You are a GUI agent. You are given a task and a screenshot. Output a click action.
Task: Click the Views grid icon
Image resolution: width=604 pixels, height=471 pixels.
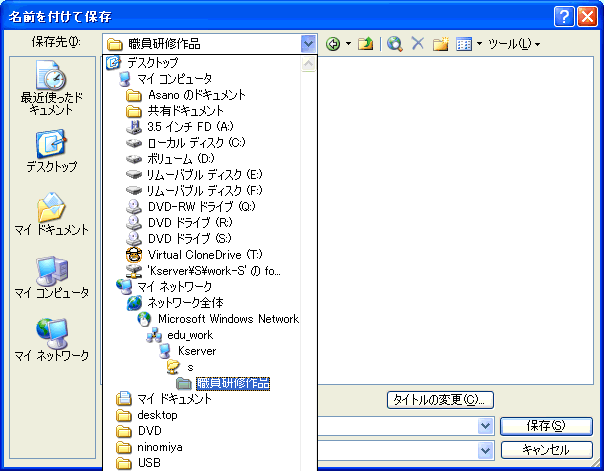(x=464, y=44)
